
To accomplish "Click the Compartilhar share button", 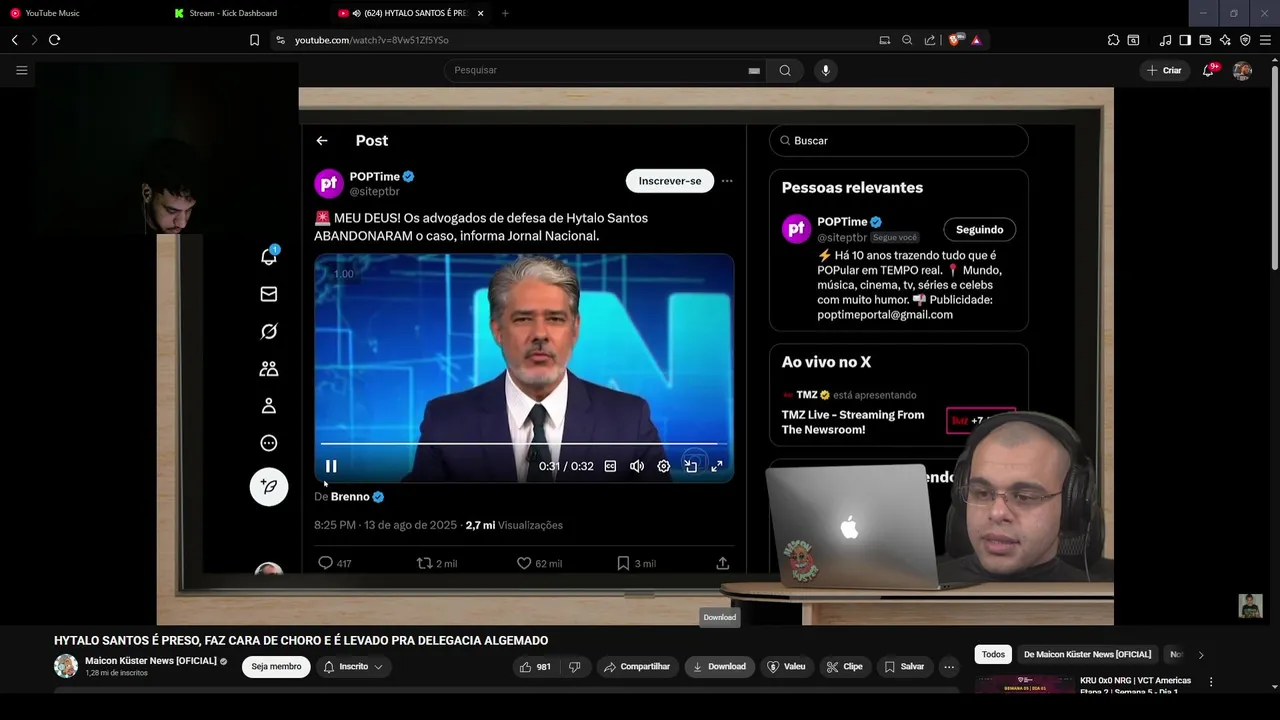I will [637, 667].
